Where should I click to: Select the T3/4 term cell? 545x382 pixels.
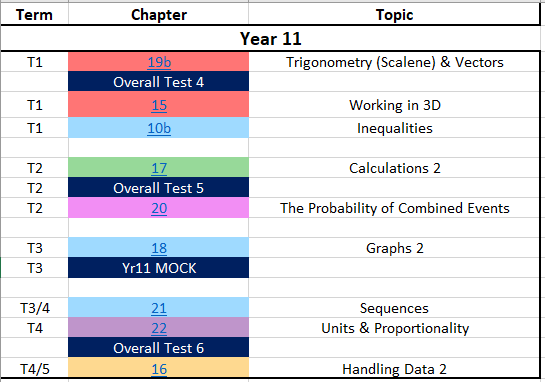click(x=34, y=308)
